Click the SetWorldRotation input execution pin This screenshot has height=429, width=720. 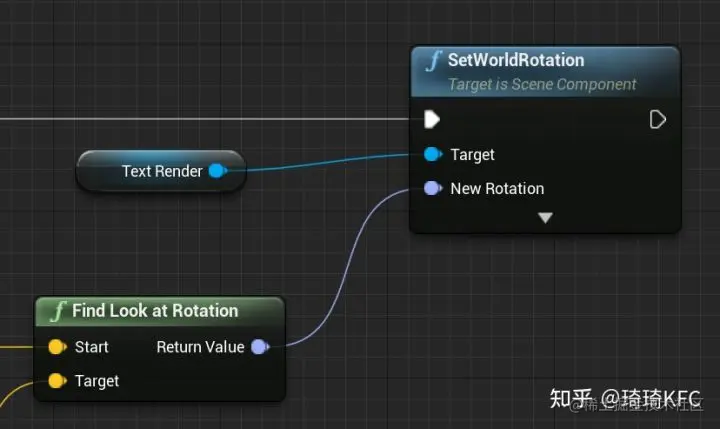[432, 119]
